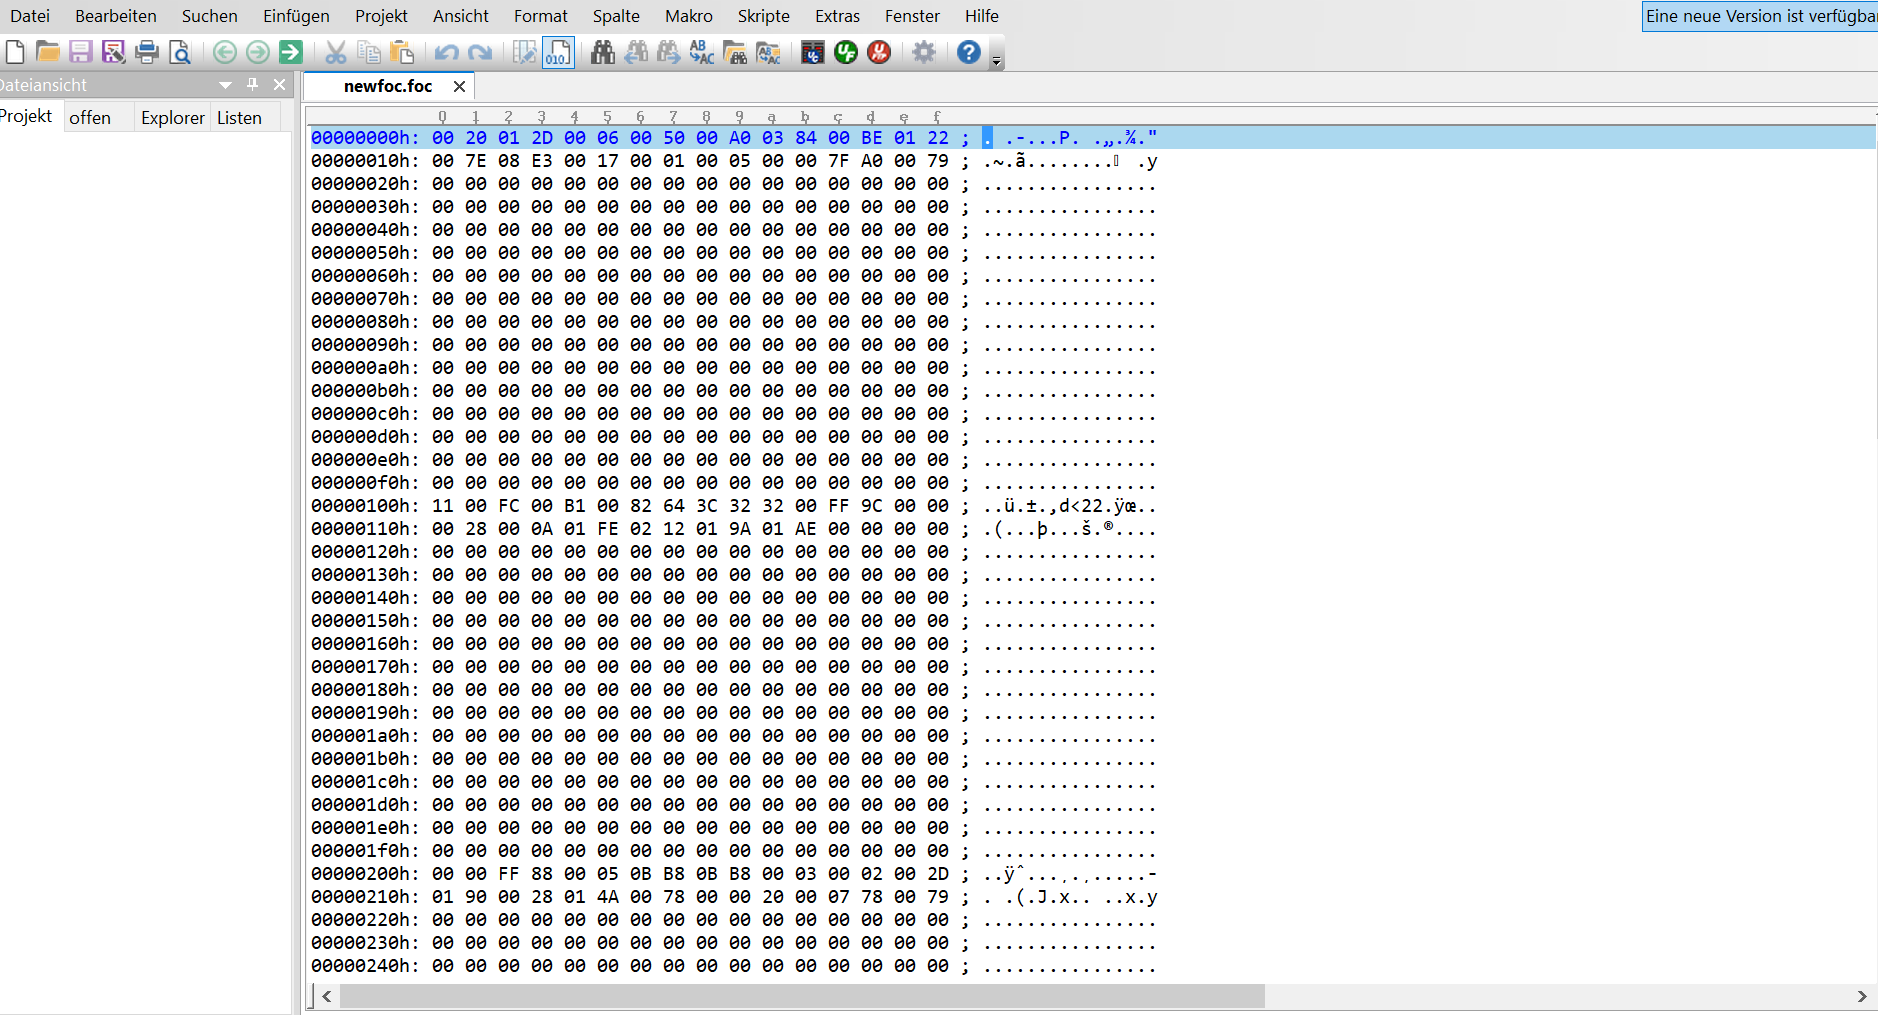The height and width of the screenshot is (1015, 1878).
Task: Click the binoculars Find icon
Action: tap(602, 52)
